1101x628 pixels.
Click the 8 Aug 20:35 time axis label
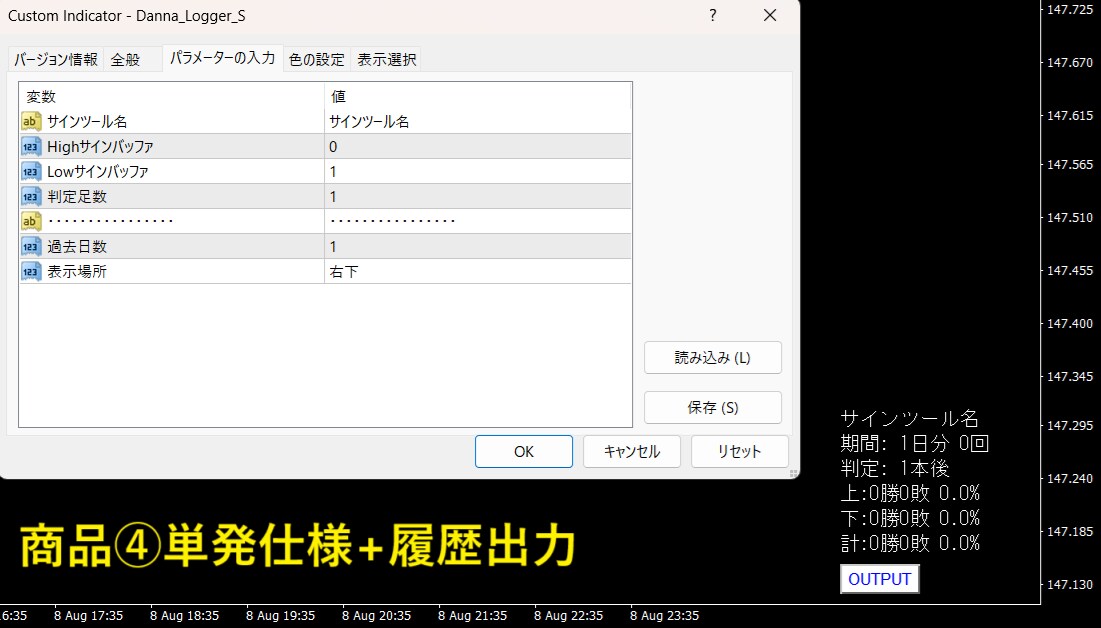[376, 616]
